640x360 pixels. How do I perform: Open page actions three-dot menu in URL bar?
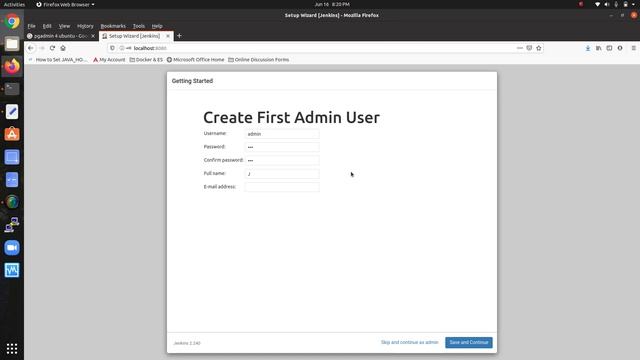[x=520, y=48]
